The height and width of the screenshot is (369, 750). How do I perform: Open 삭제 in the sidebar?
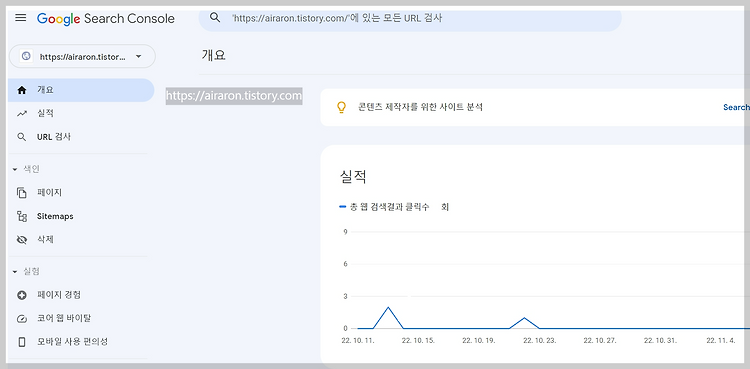click(45, 239)
